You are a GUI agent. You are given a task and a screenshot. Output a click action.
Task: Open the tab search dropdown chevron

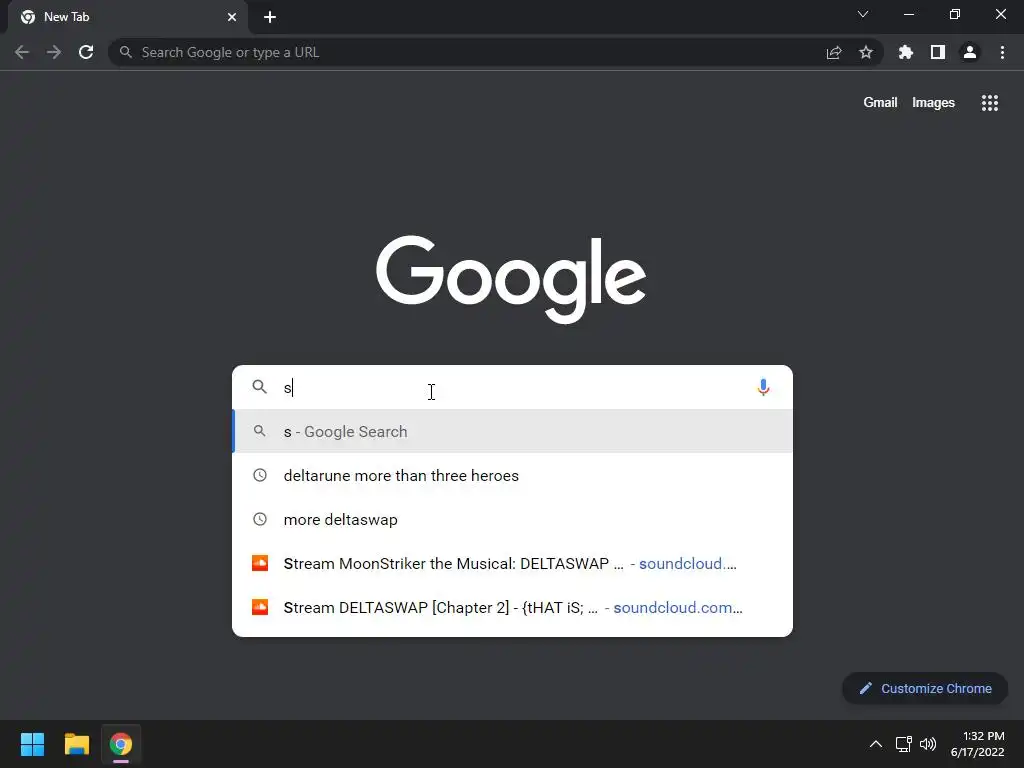tap(863, 14)
